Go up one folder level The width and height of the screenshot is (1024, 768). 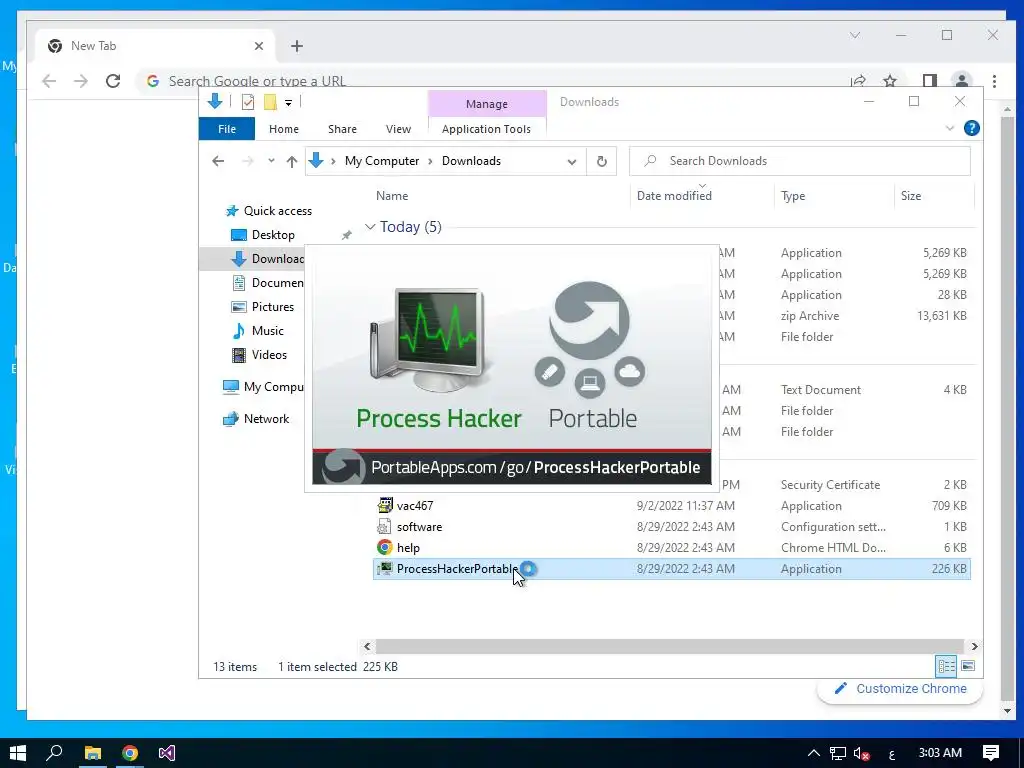292,161
